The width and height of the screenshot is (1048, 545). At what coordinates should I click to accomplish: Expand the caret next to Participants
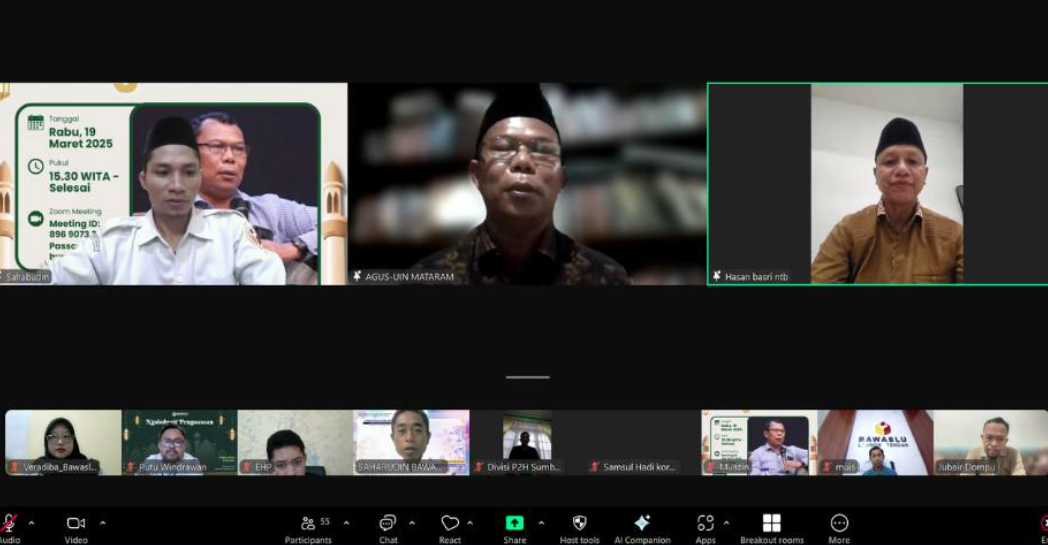(x=346, y=523)
